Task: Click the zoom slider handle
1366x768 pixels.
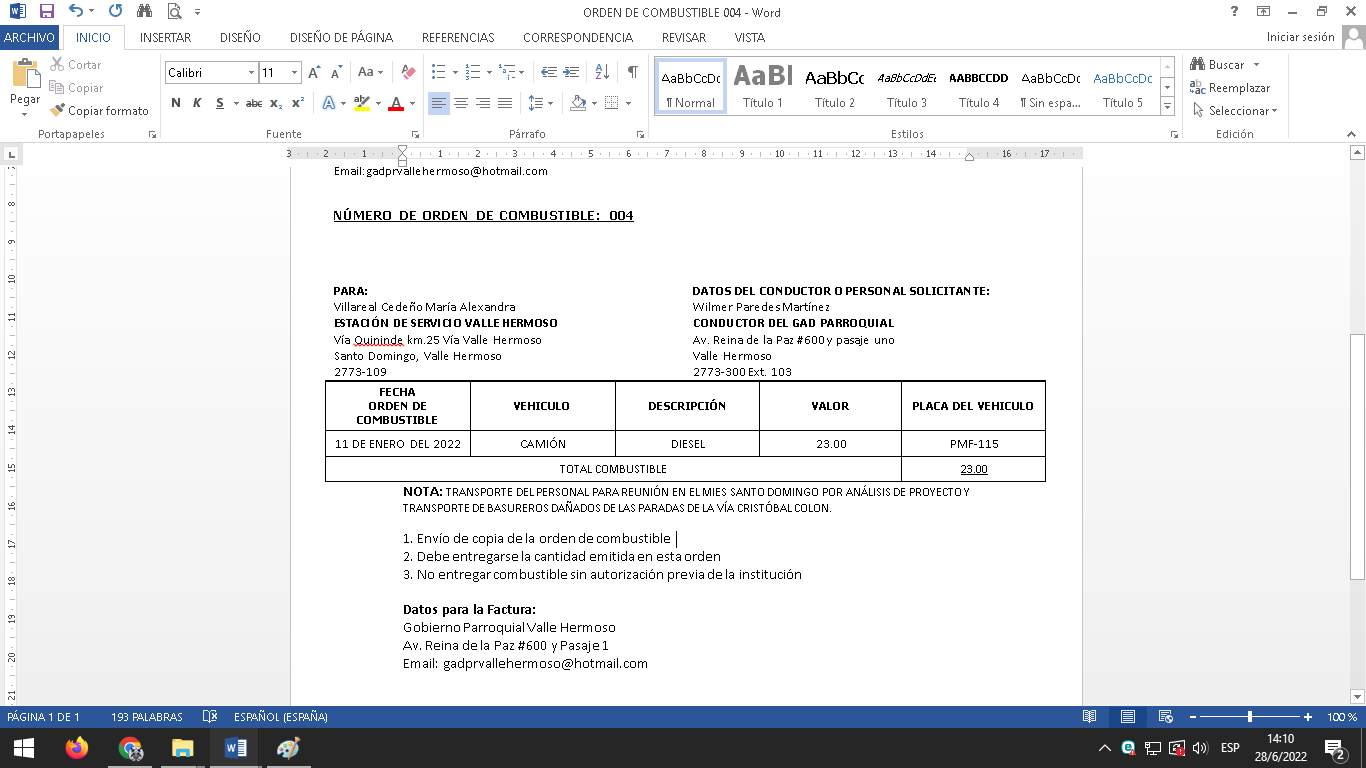Action: (1250, 717)
